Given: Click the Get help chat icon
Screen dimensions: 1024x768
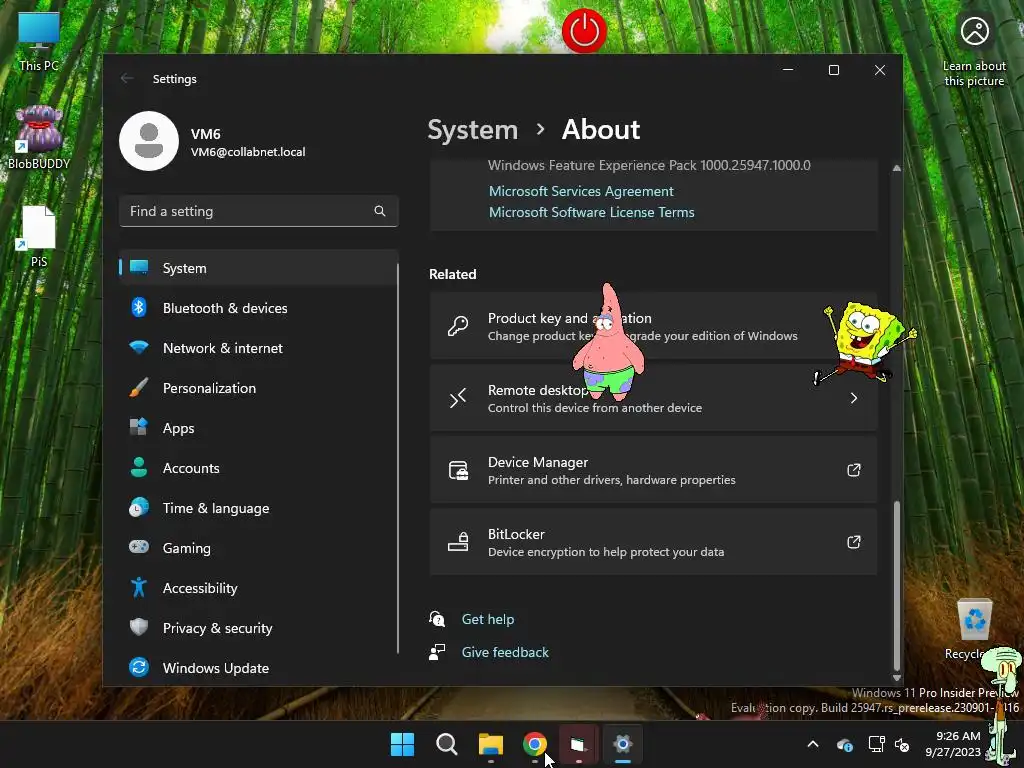Looking at the screenshot, I should tap(437, 618).
